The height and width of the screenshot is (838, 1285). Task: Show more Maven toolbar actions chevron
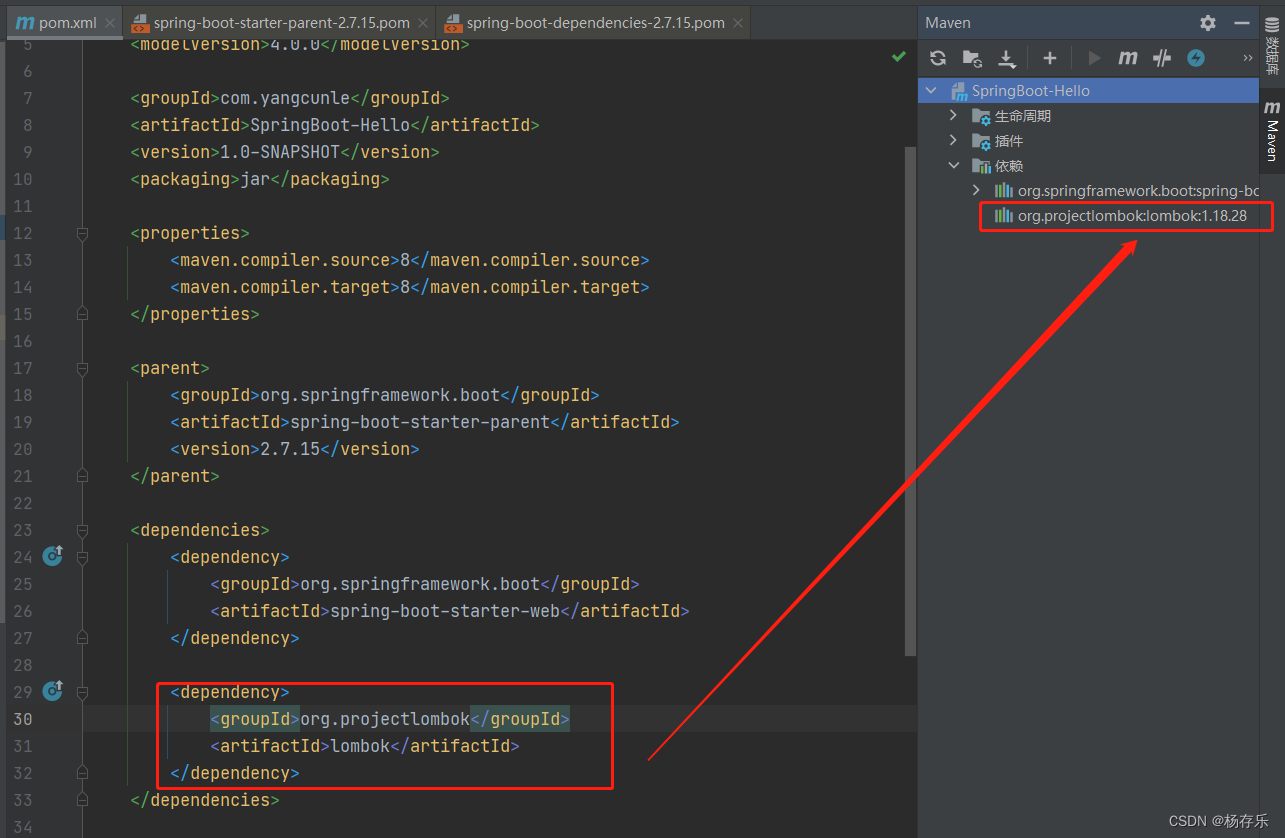[1247, 58]
